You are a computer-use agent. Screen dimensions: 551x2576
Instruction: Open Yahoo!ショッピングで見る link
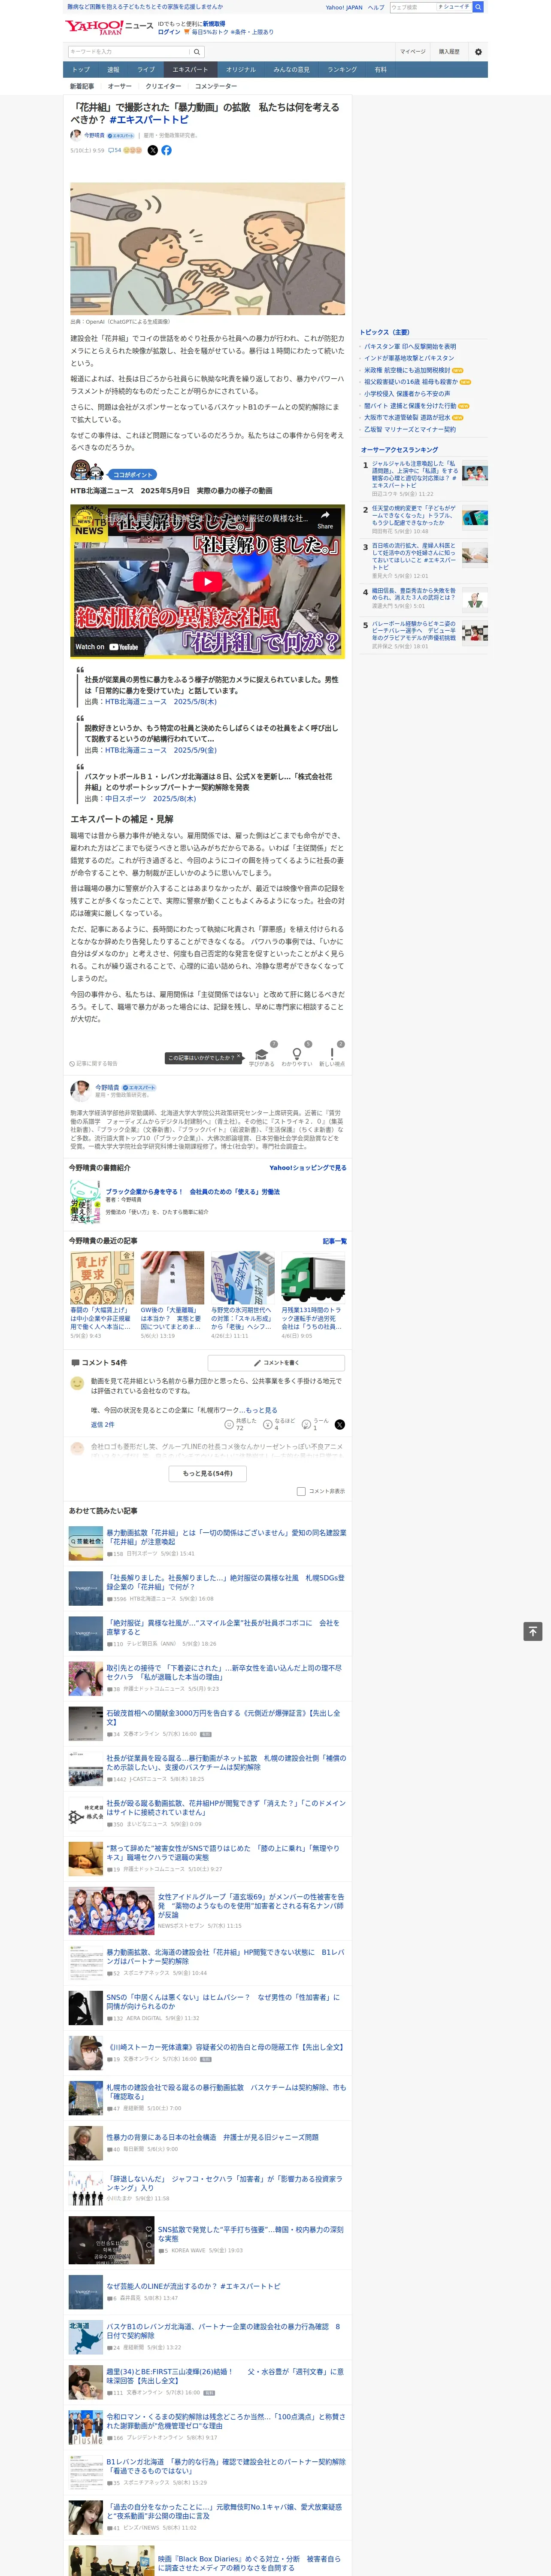coord(308,1167)
